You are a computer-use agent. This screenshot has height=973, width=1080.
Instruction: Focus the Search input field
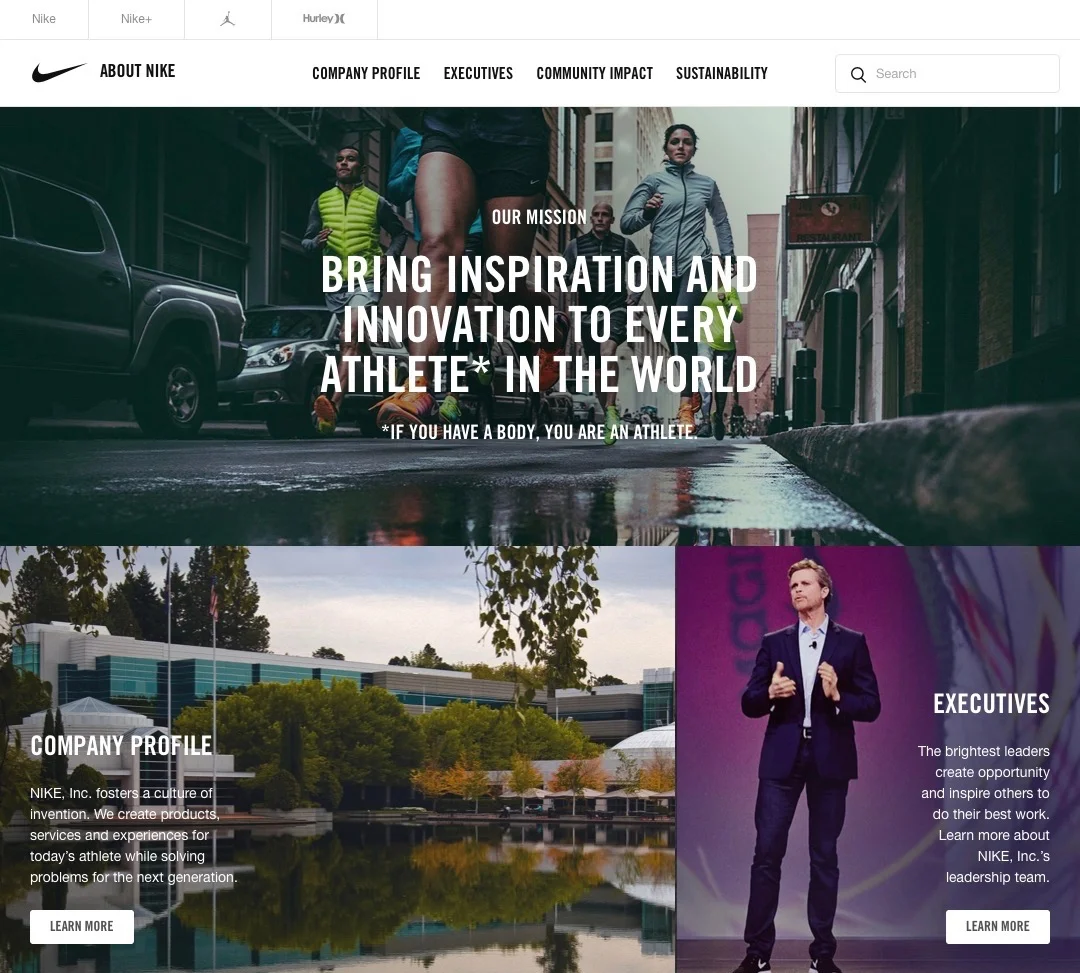coord(947,74)
